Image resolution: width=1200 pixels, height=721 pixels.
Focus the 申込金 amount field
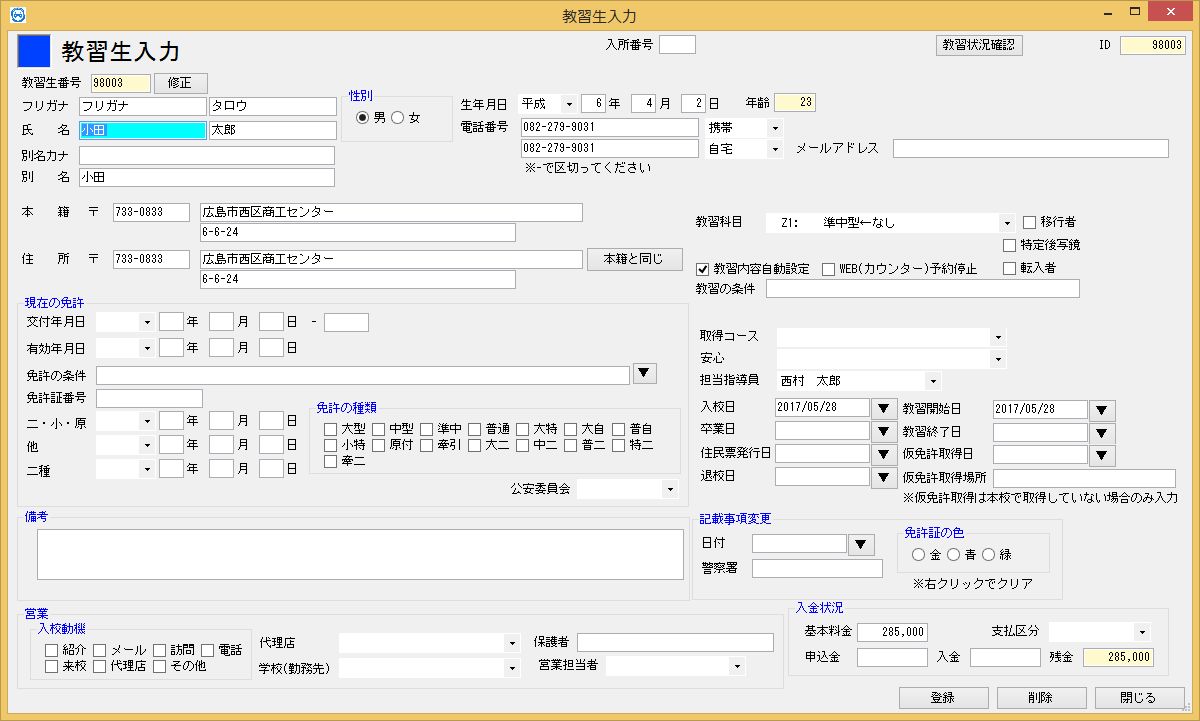coord(892,657)
